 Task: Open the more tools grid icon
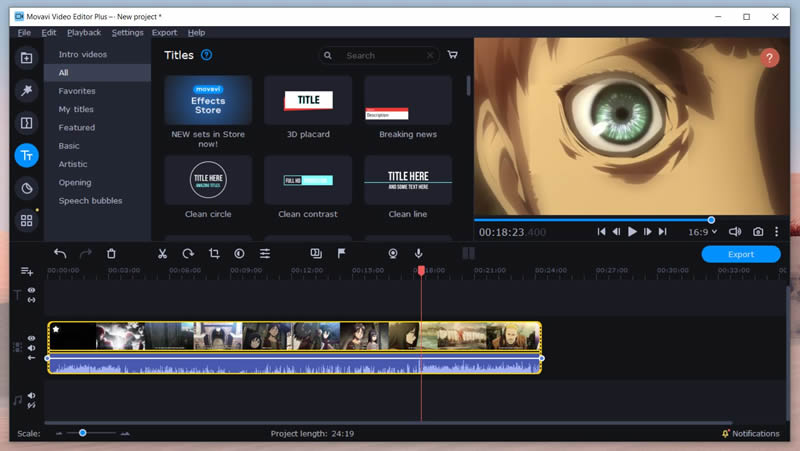[27, 220]
